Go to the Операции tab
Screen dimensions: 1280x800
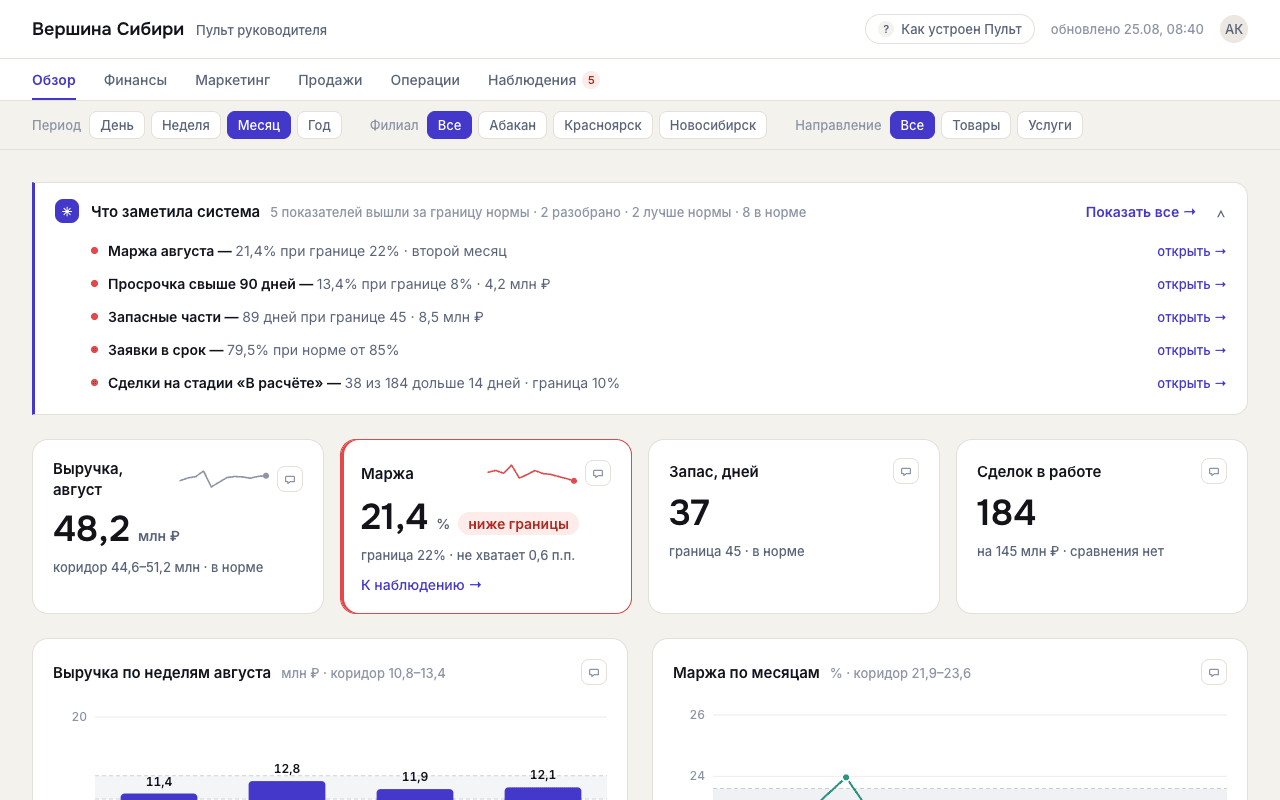point(425,80)
